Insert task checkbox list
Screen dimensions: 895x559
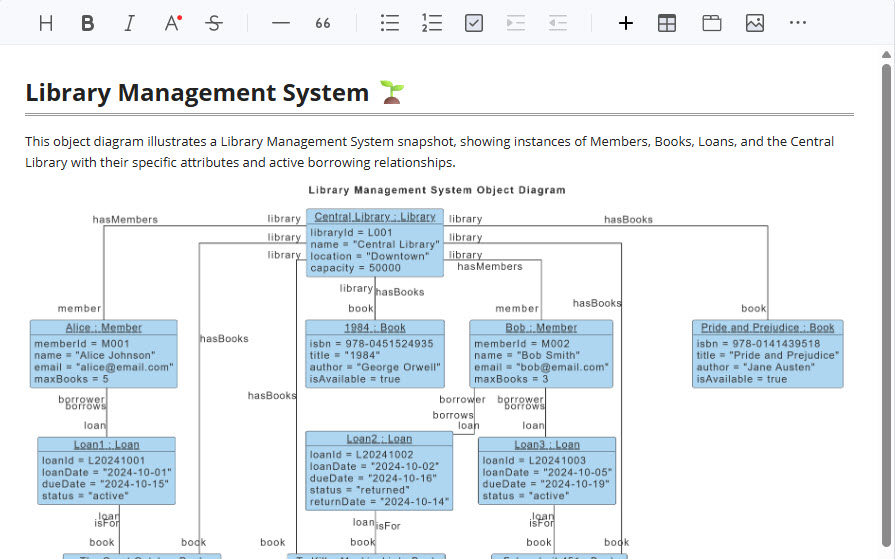click(x=474, y=23)
